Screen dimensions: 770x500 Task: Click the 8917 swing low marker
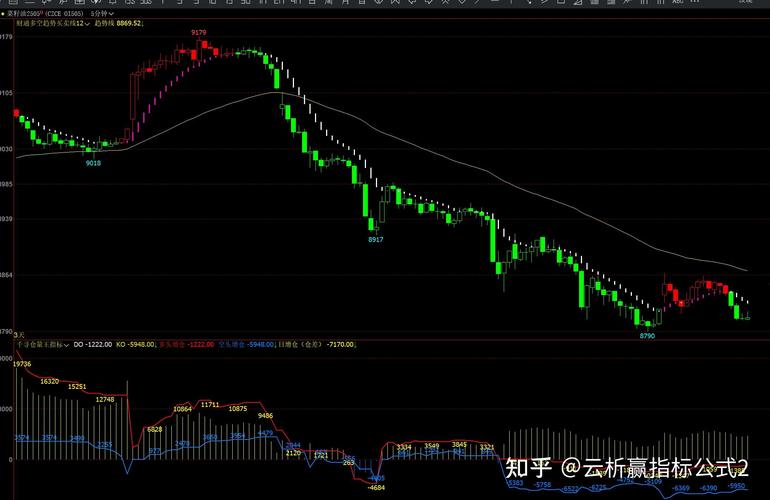376,240
